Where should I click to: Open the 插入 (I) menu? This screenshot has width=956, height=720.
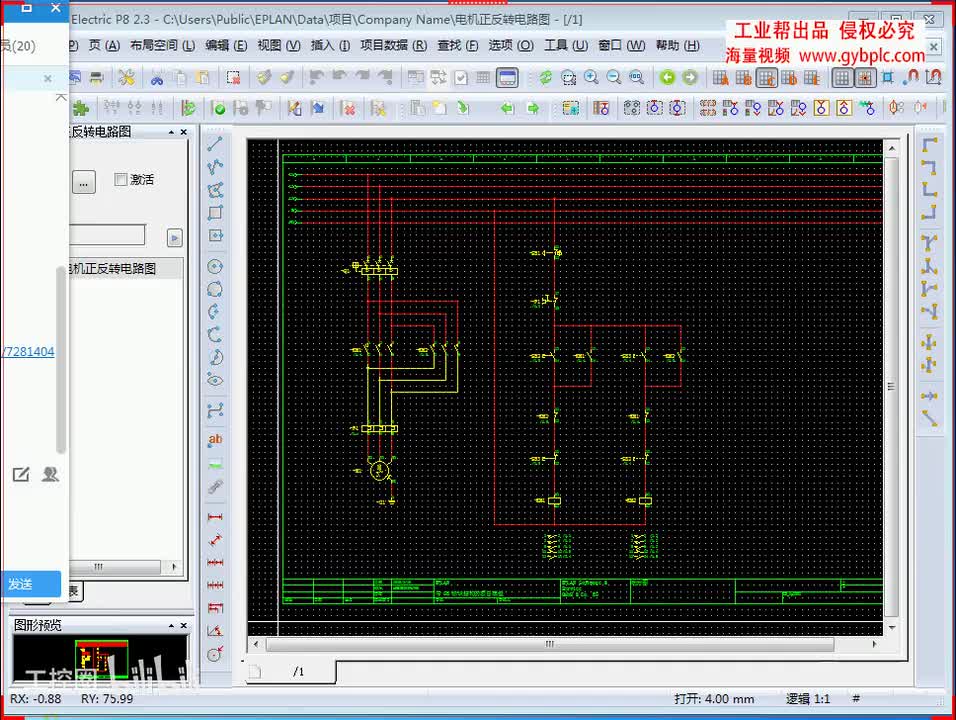pyautogui.click(x=330, y=45)
